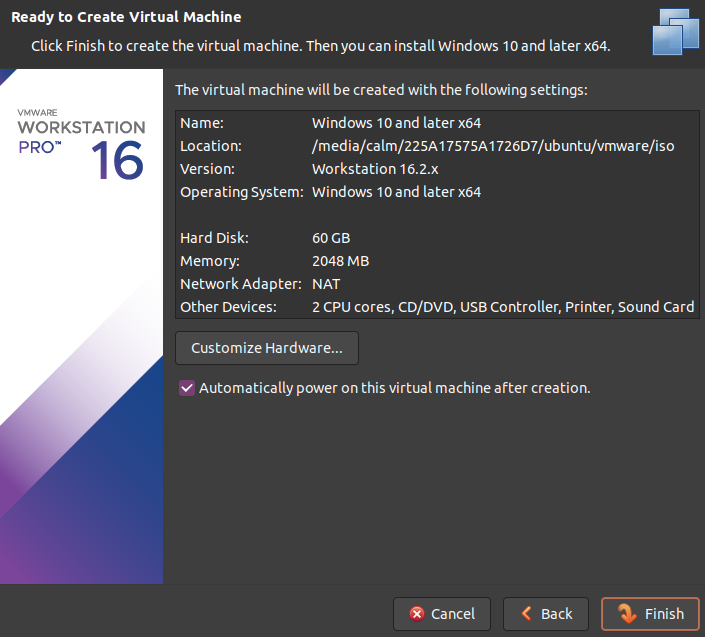Click the Location: label

click(x=210, y=146)
